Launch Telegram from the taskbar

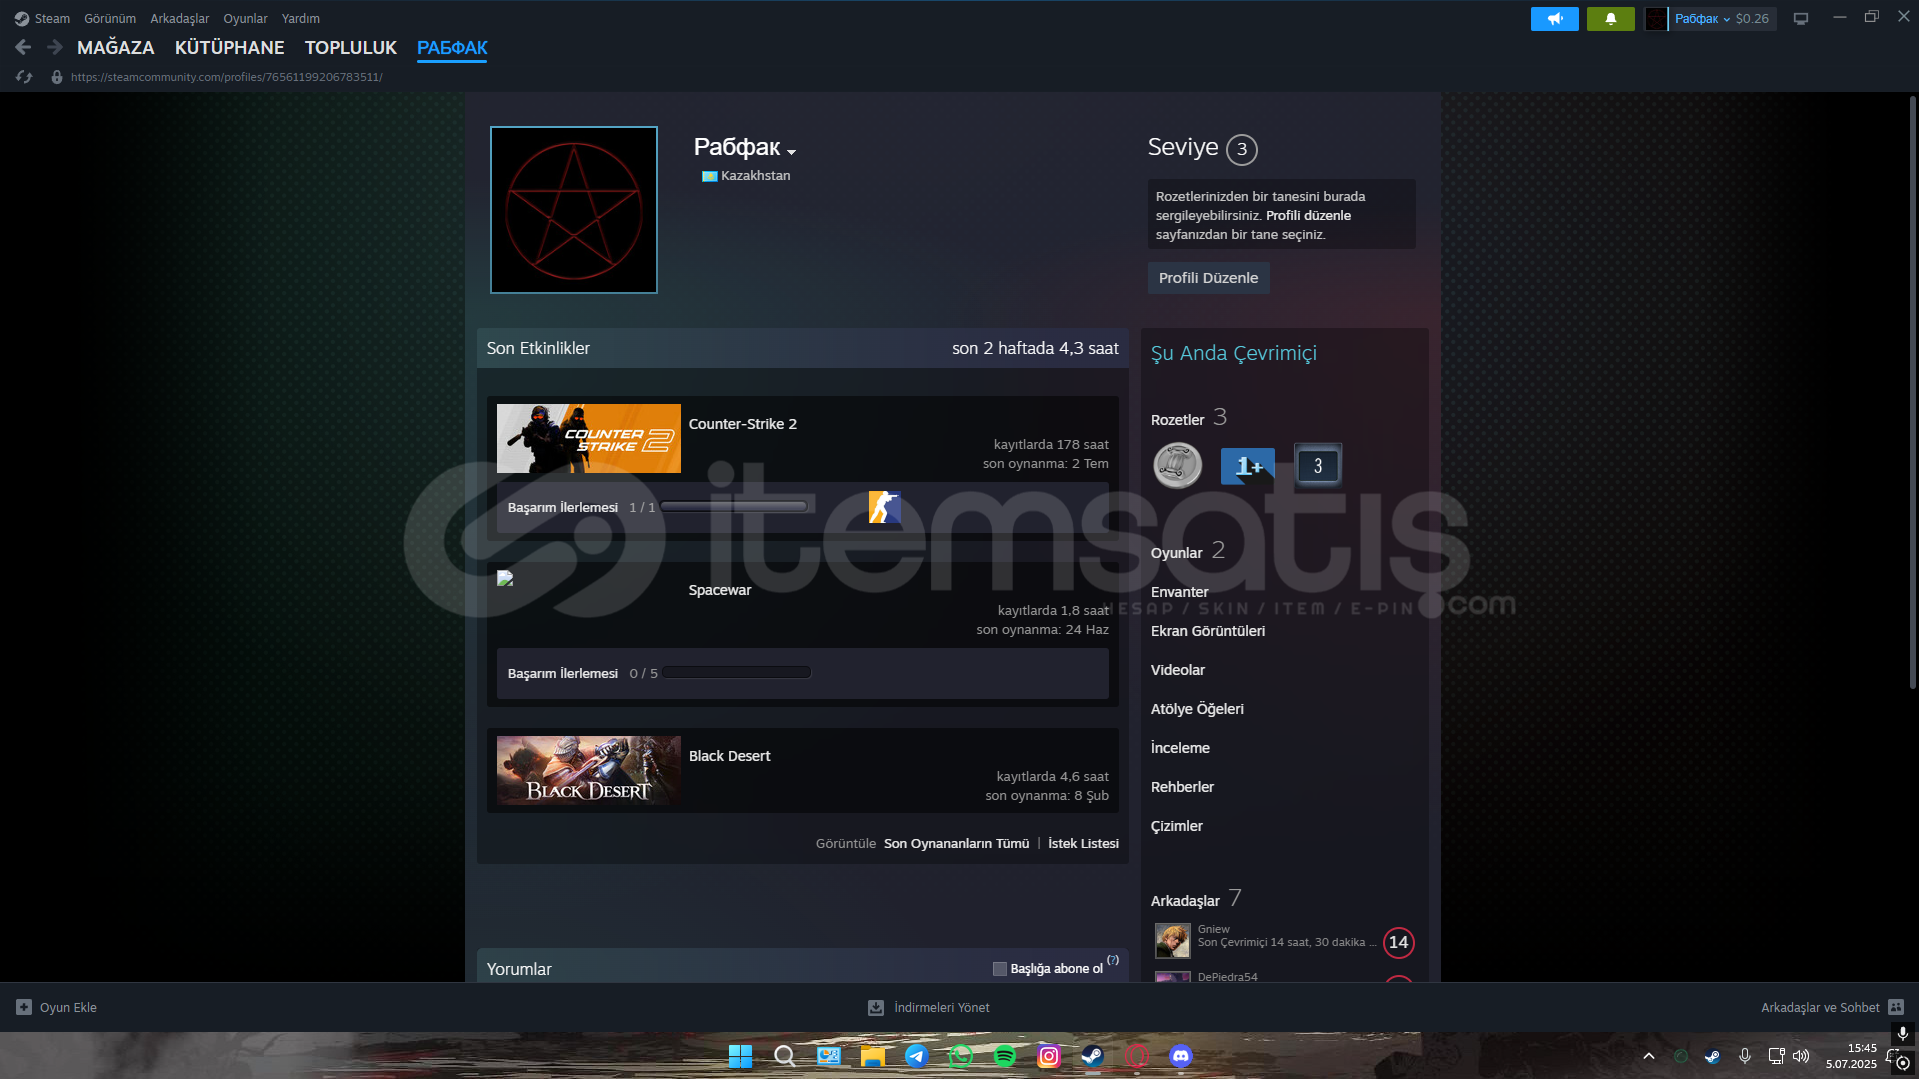(917, 1056)
